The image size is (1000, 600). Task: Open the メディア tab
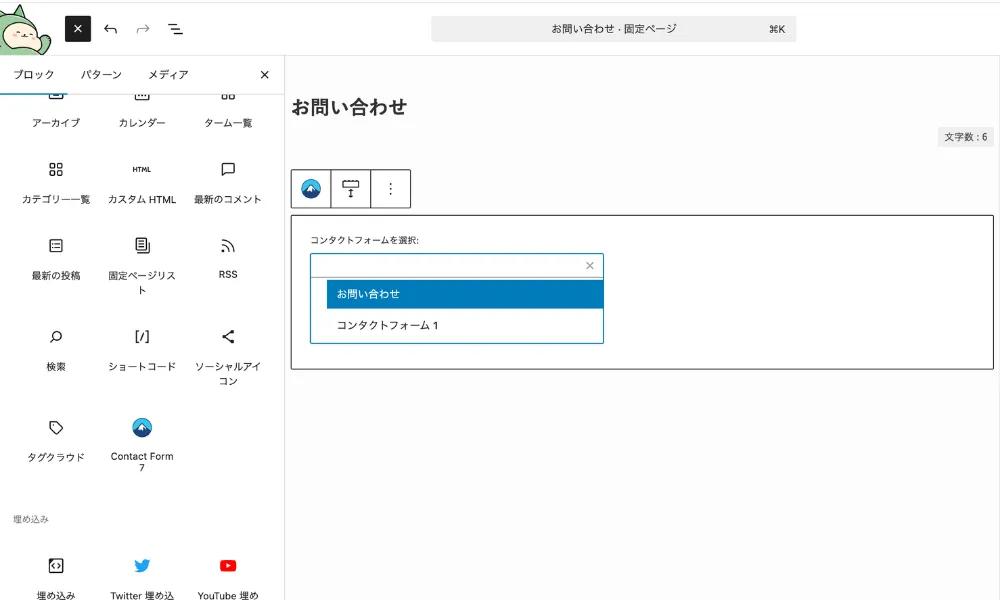pyautogui.click(x=165, y=74)
